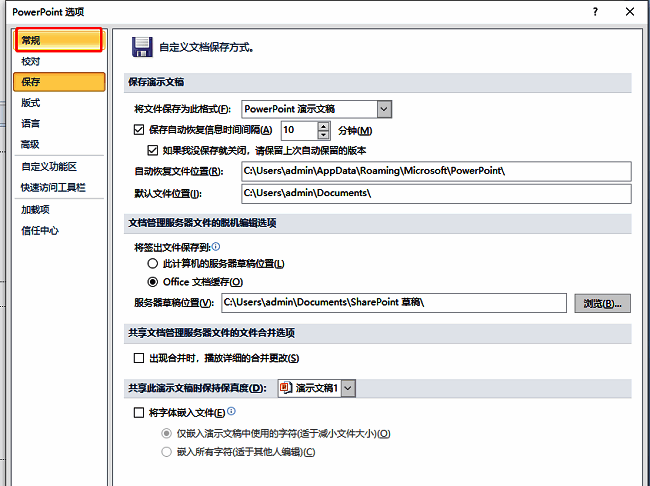Click the 默认文件位置 path field

click(436, 193)
